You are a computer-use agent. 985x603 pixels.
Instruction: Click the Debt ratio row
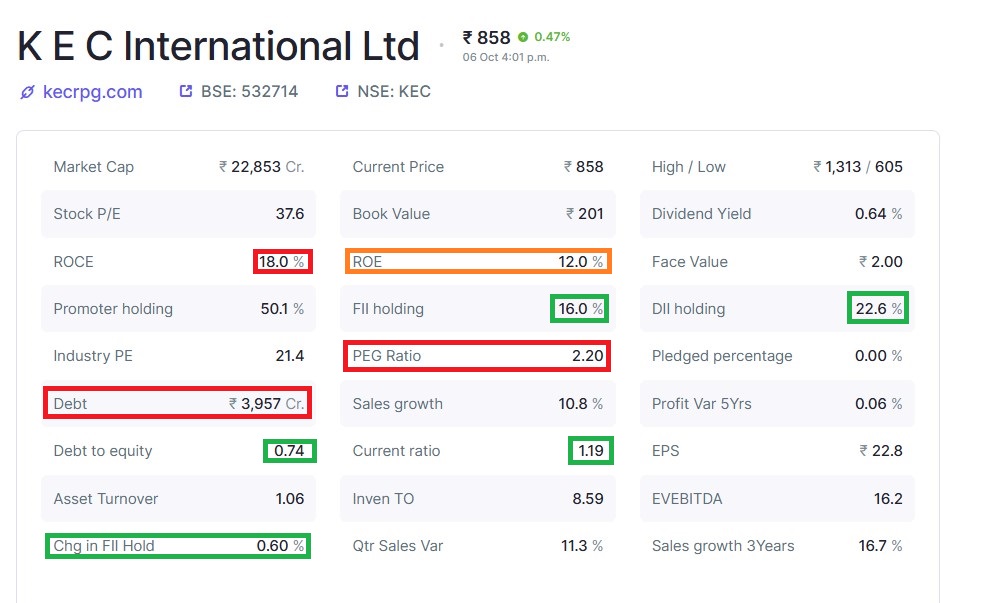[x=178, y=404]
